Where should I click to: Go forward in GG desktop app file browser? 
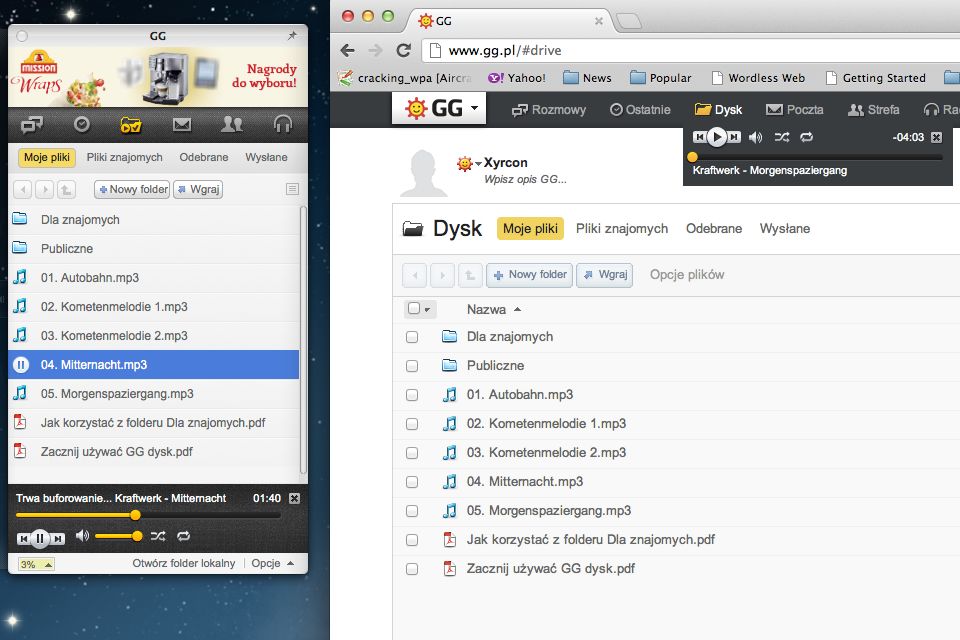[45, 189]
